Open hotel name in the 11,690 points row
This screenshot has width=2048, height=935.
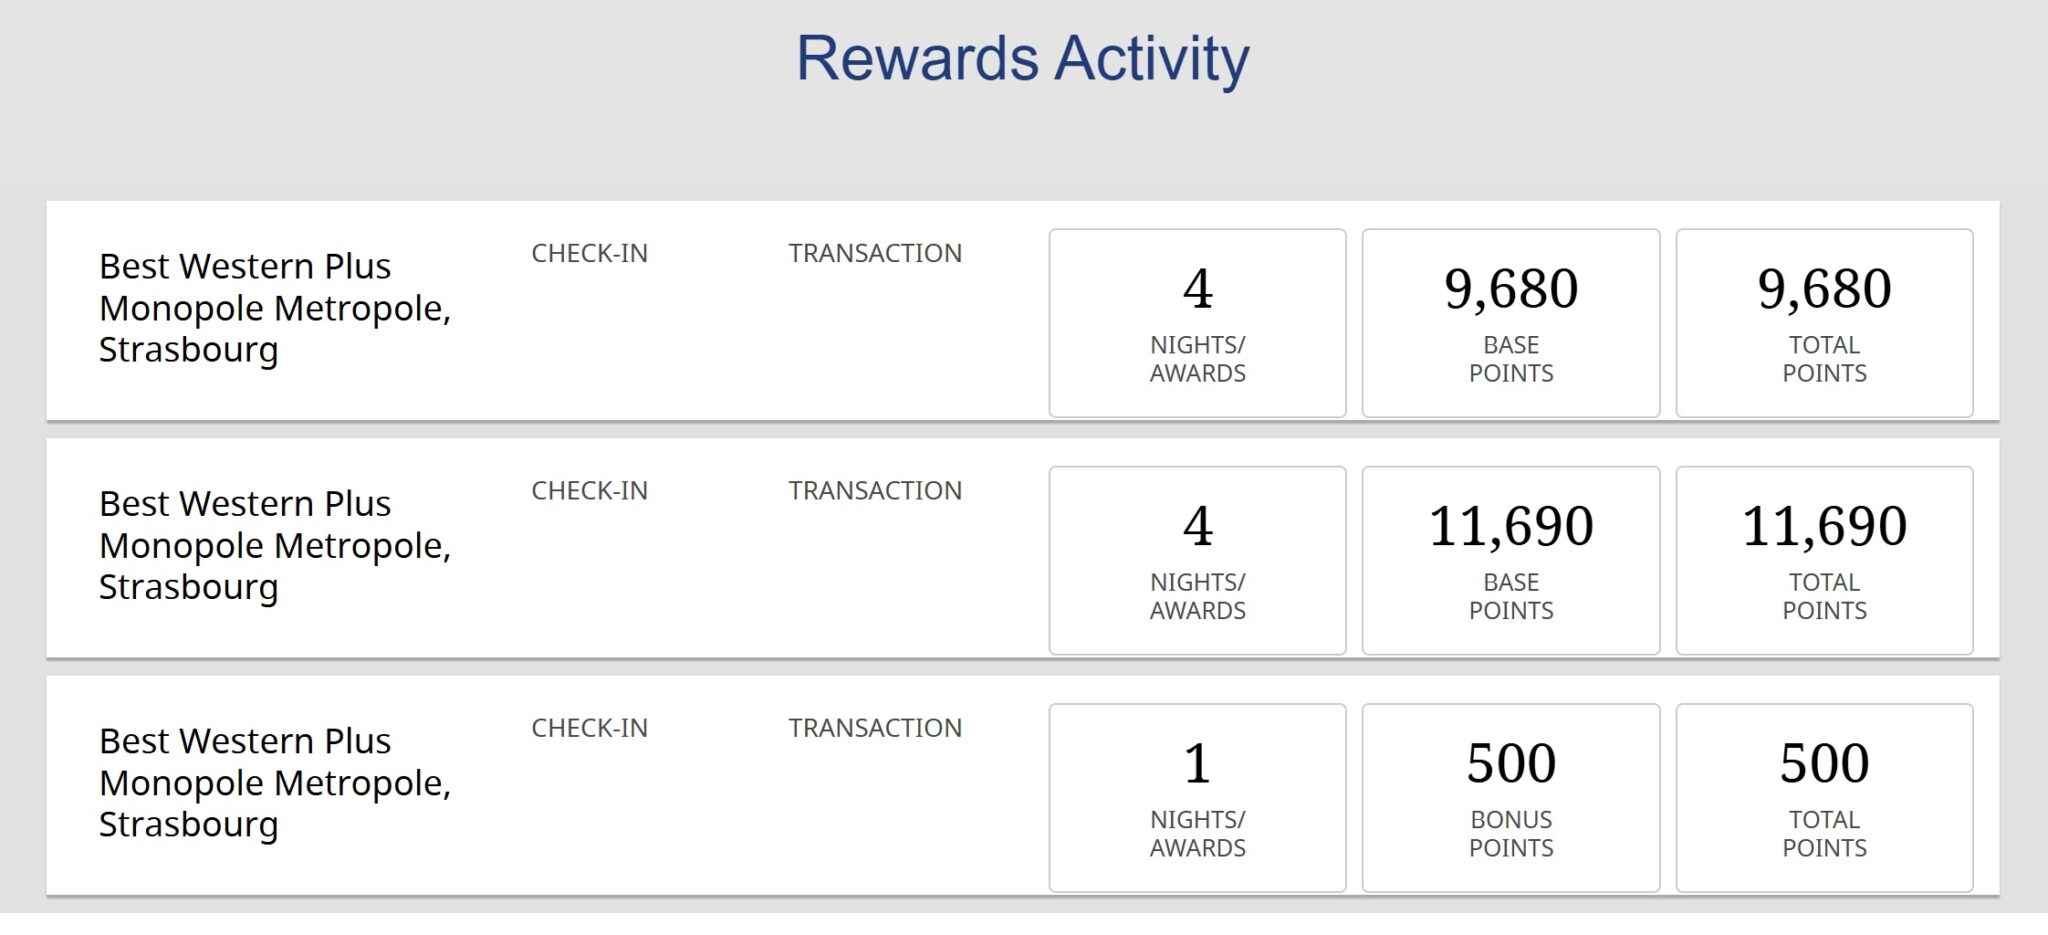(x=274, y=545)
